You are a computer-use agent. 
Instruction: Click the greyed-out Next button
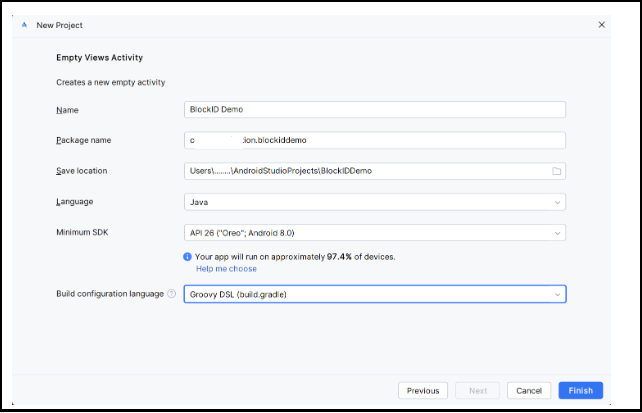tap(478, 391)
